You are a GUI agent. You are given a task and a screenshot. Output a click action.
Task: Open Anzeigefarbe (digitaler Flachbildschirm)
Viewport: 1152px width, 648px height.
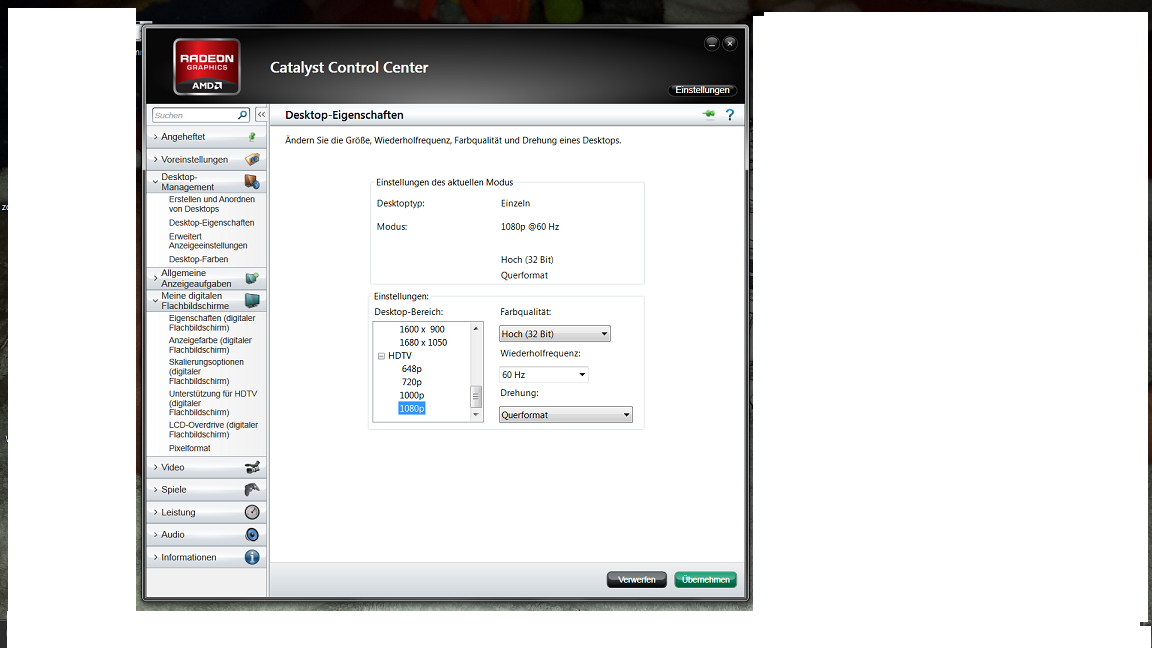click(210, 345)
